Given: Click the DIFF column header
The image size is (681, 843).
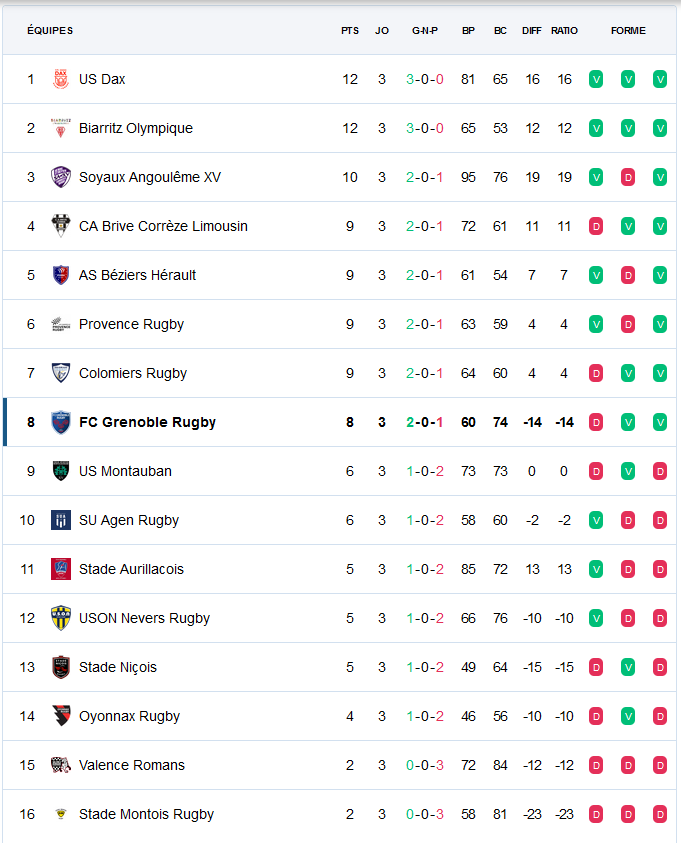Looking at the screenshot, I should click(x=532, y=31).
